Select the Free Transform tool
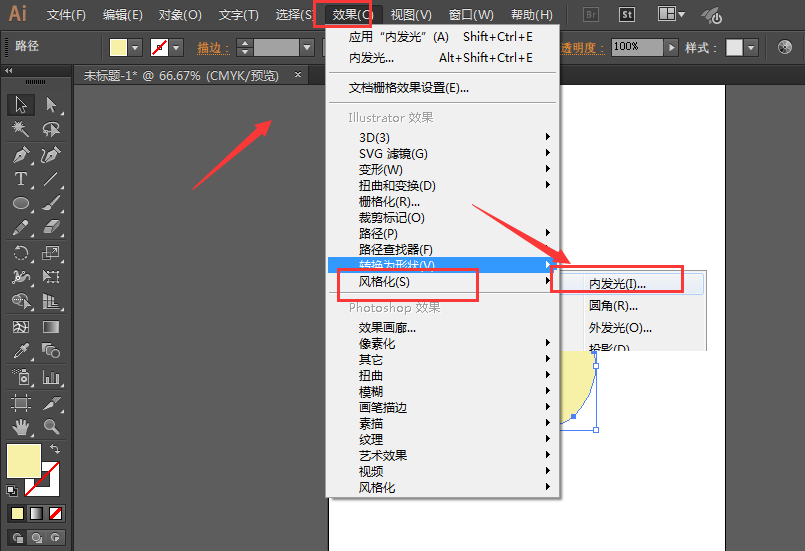Screen dimensions: 805x551 (x=51, y=277)
